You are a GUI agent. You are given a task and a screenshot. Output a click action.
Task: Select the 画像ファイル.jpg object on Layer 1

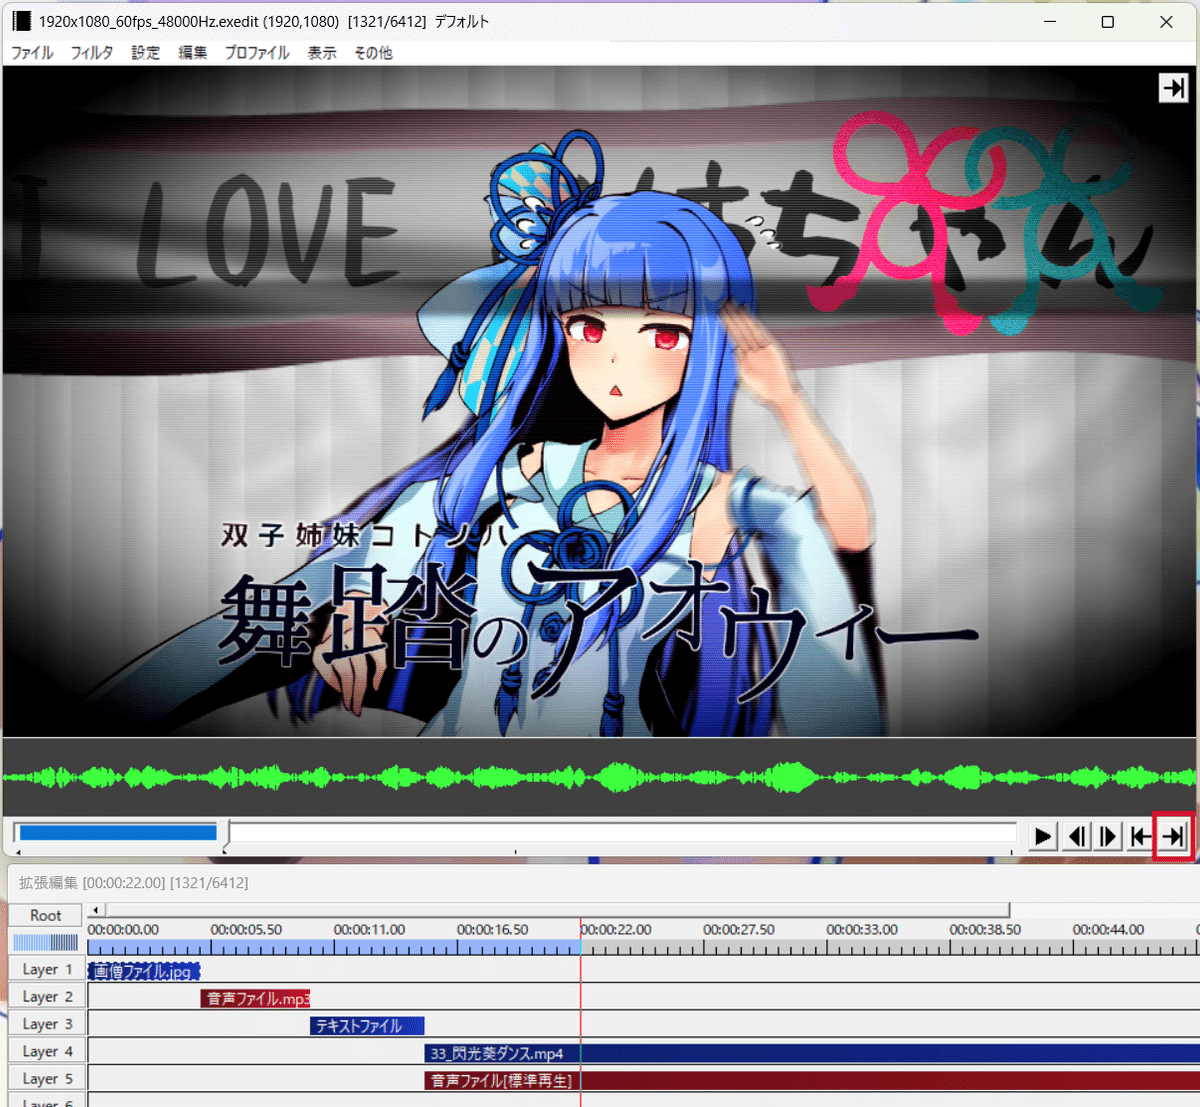click(144, 971)
